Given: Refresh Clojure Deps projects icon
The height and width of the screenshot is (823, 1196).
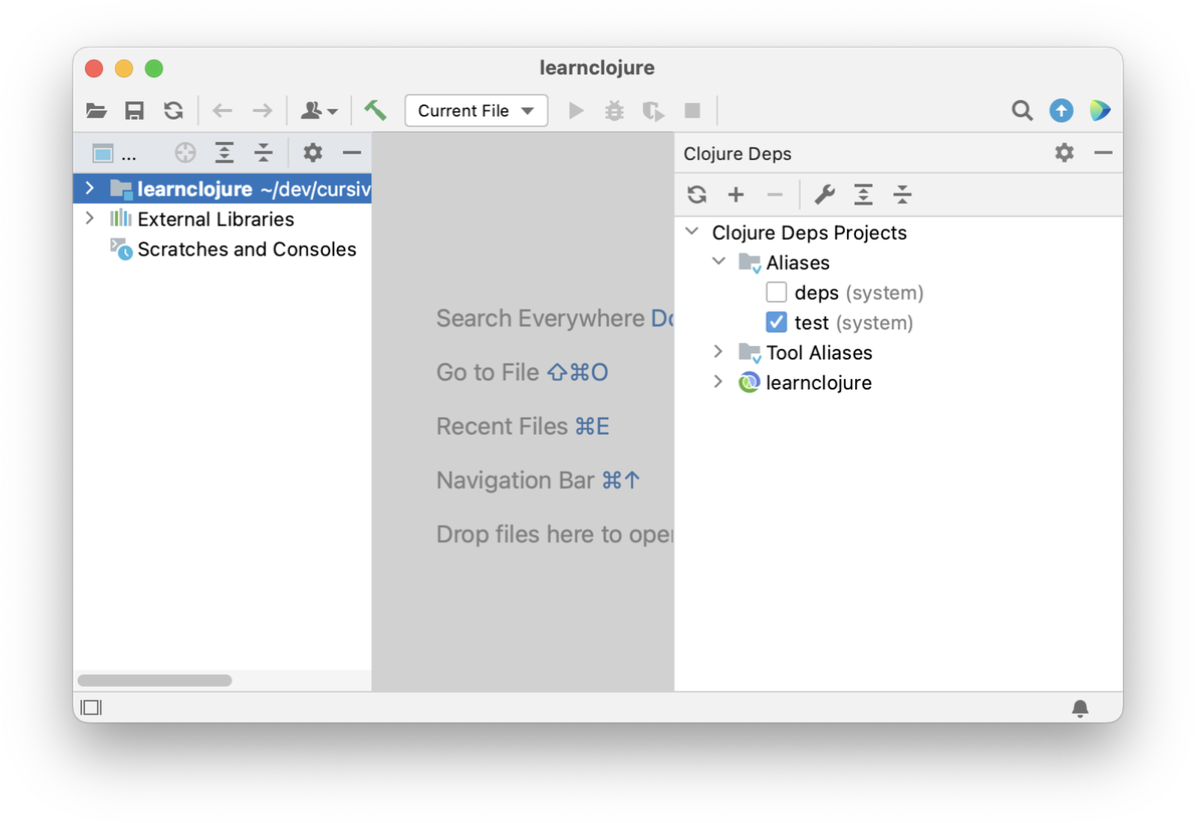Looking at the screenshot, I should coord(696,194).
